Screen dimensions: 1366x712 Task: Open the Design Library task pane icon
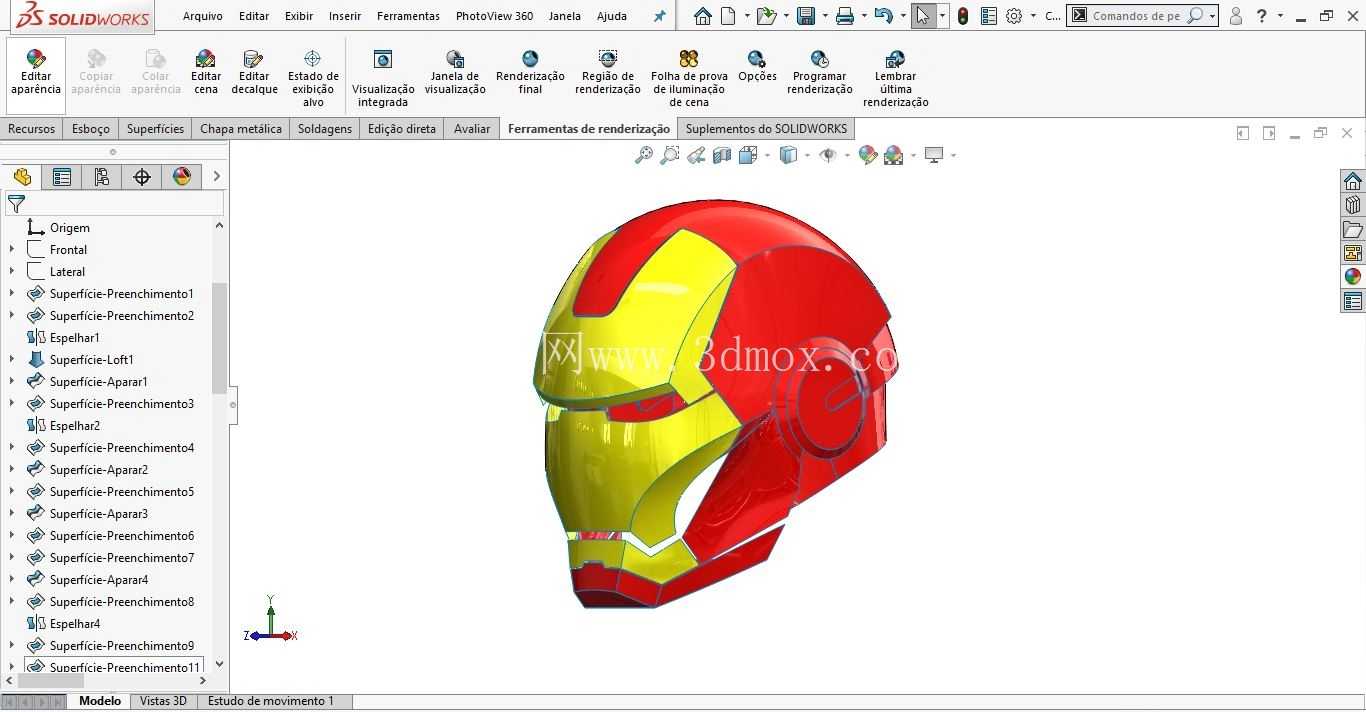coord(1353,205)
